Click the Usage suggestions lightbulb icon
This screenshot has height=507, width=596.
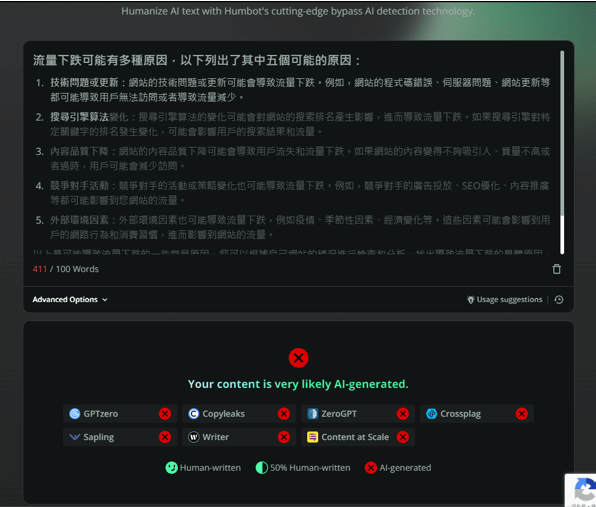click(x=471, y=300)
